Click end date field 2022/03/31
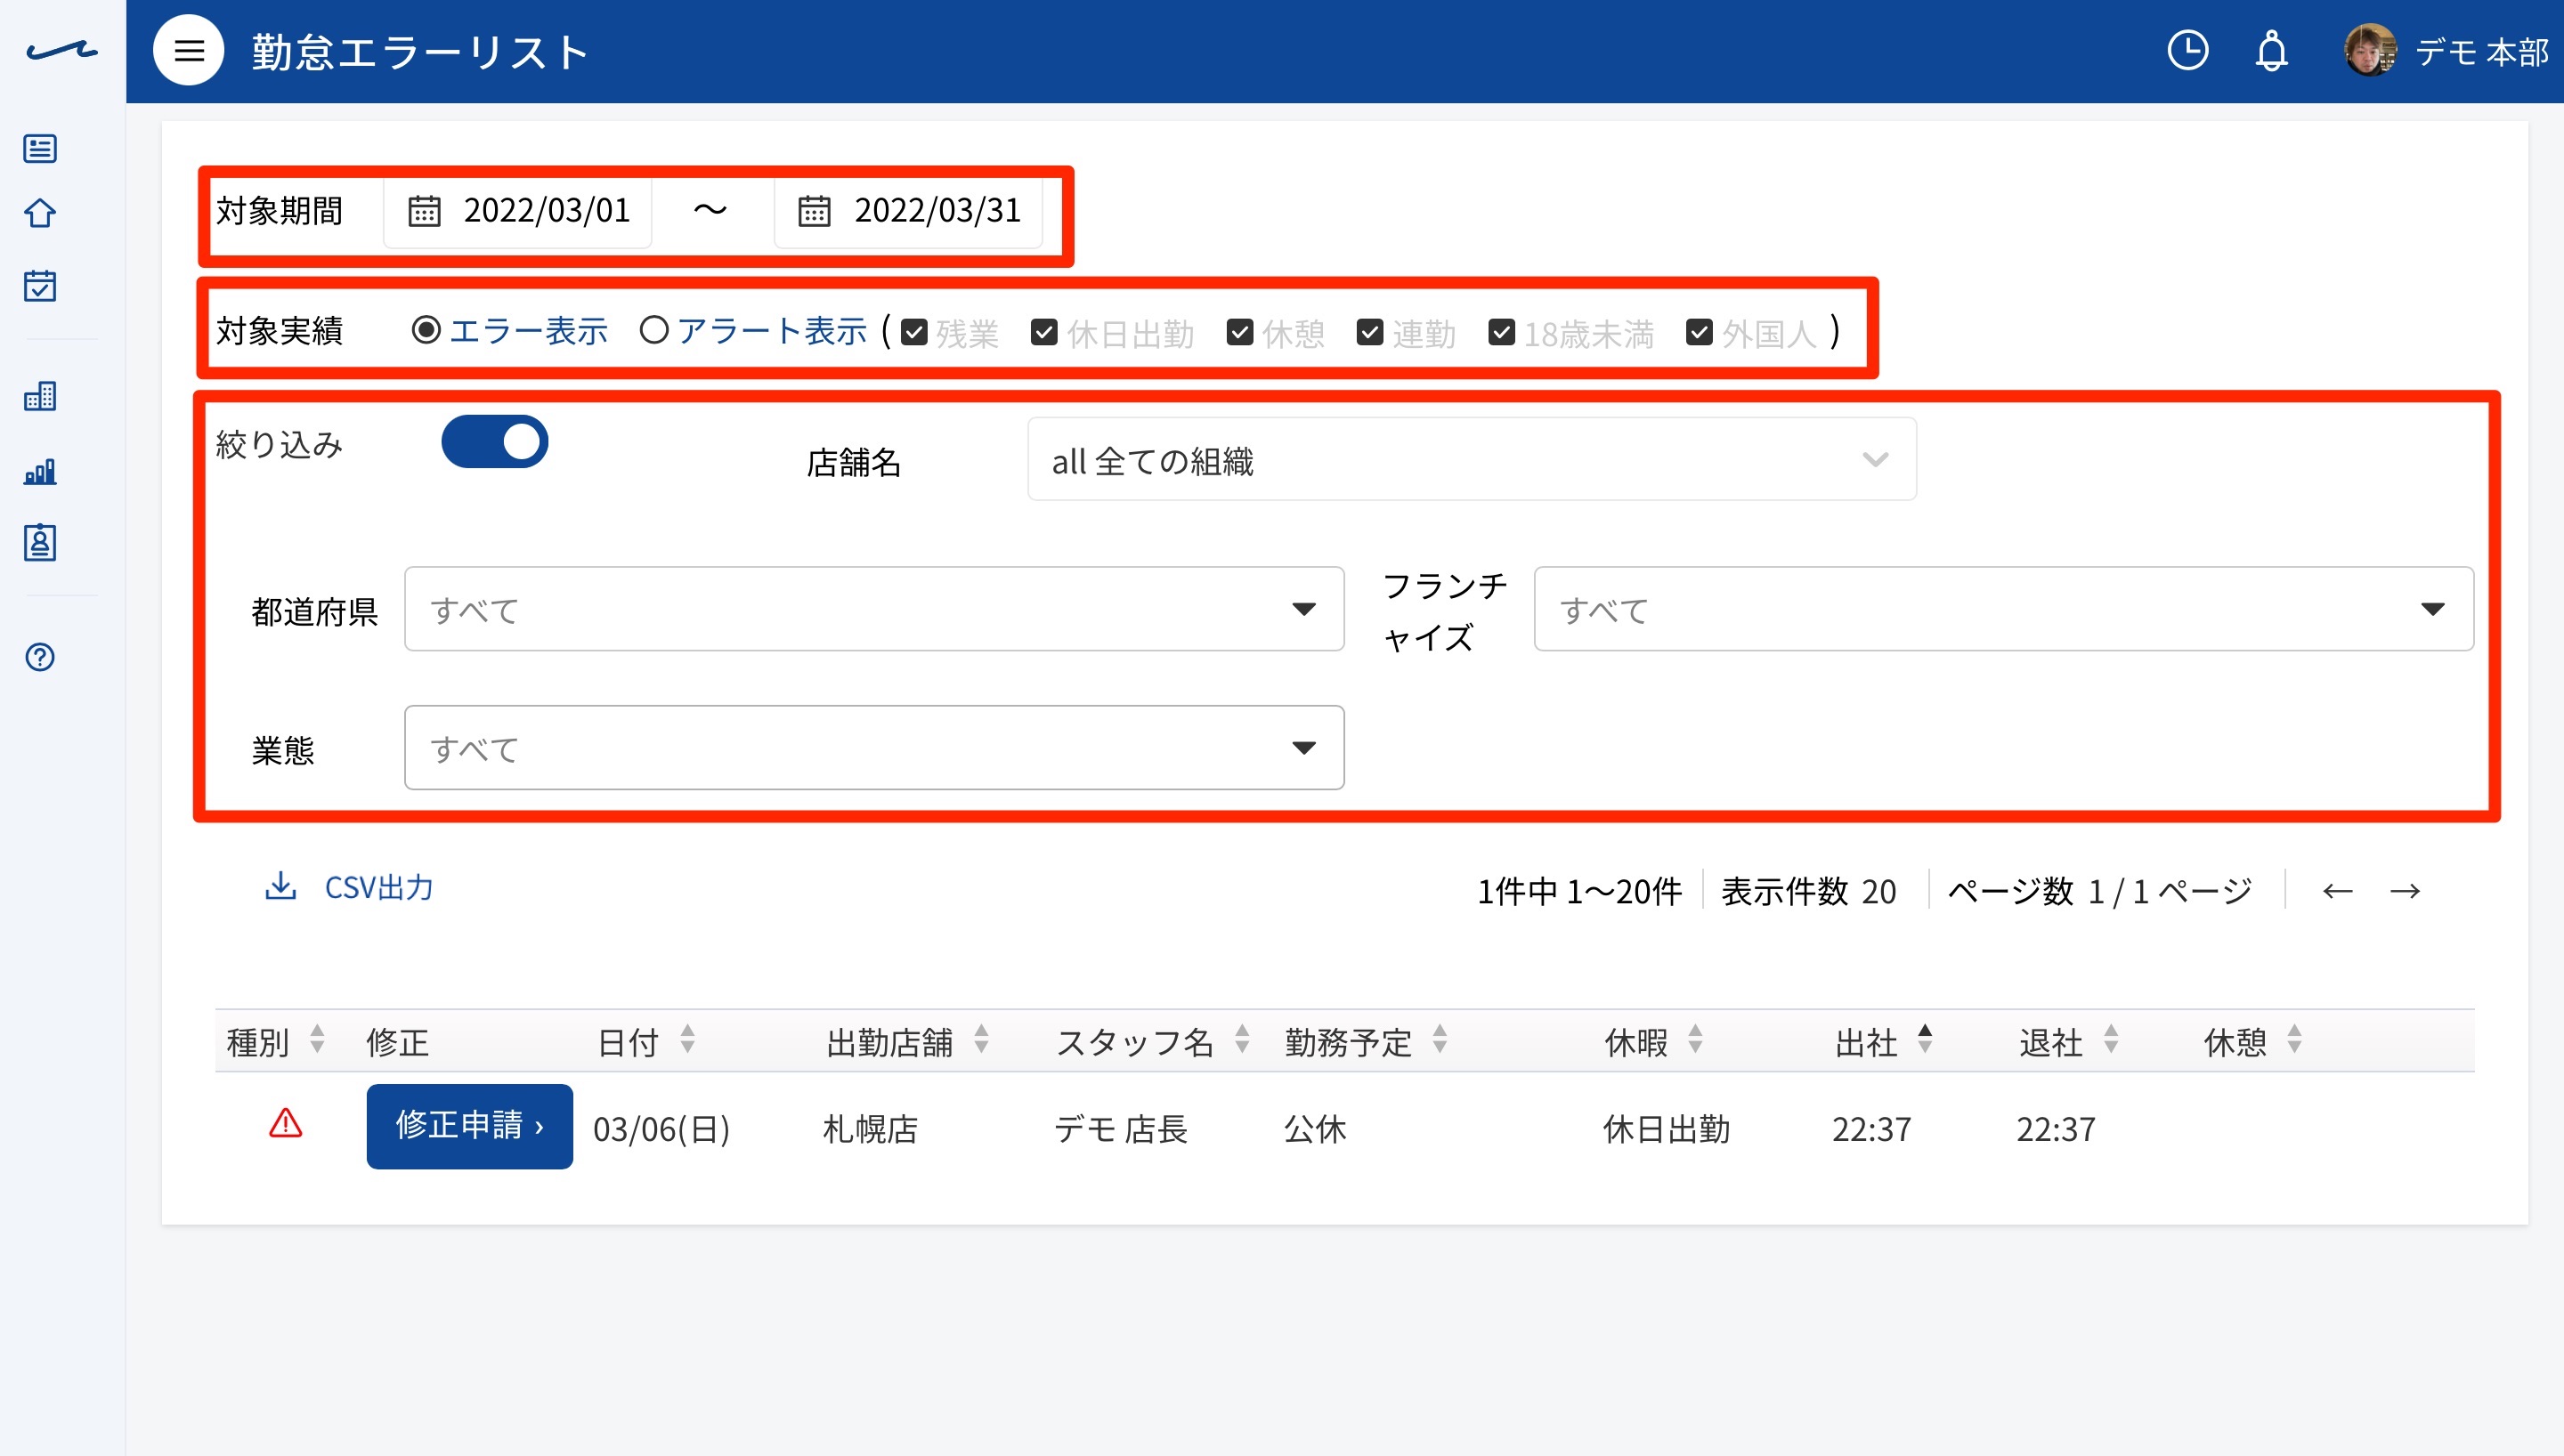Image resolution: width=2564 pixels, height=1456 pixels. [x=908, y=211]
